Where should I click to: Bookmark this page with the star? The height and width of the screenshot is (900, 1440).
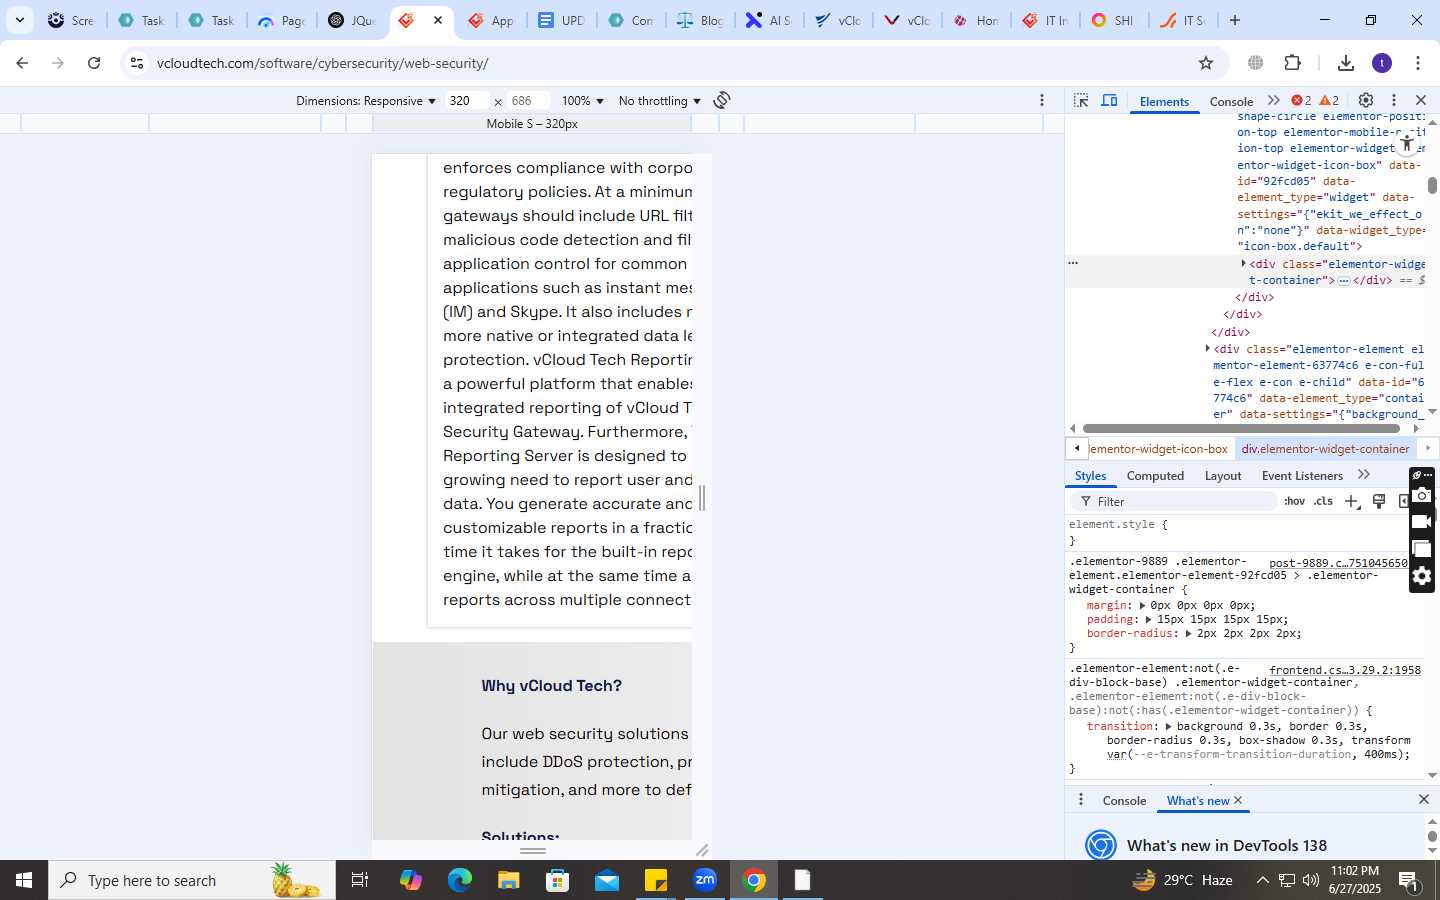click(x=1206, y=63)
